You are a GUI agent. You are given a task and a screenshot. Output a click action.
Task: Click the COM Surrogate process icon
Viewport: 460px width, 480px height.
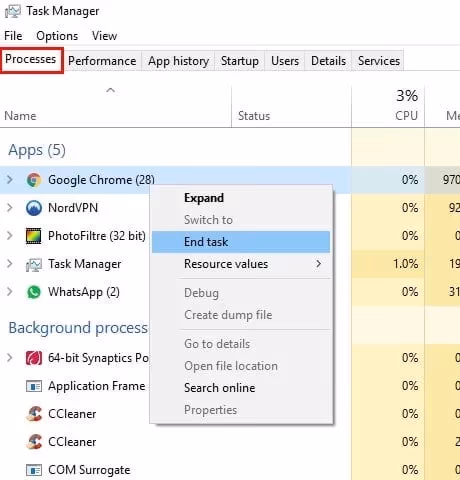tap(34, 470)
